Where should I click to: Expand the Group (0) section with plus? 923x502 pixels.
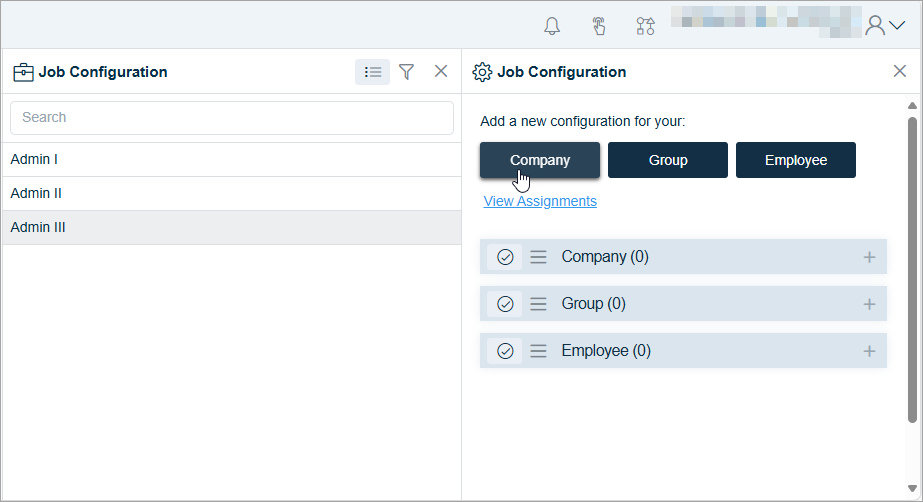(869, 304)
